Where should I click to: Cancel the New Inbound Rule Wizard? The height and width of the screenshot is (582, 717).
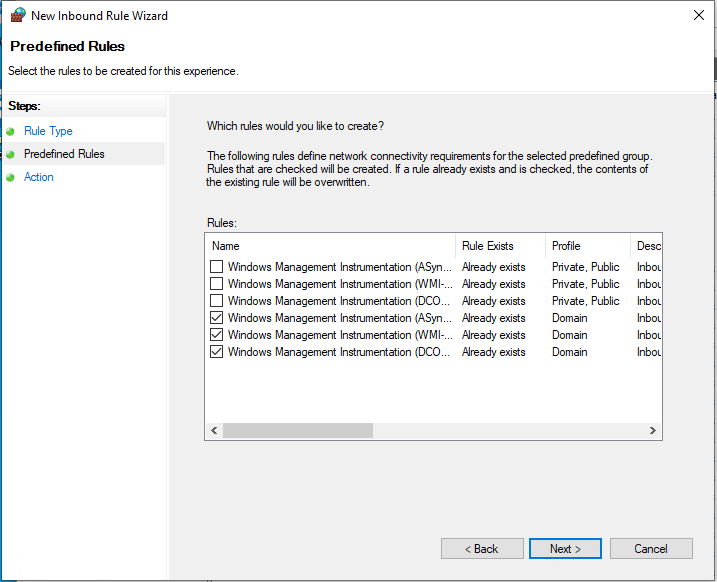[x=651, y=548]
